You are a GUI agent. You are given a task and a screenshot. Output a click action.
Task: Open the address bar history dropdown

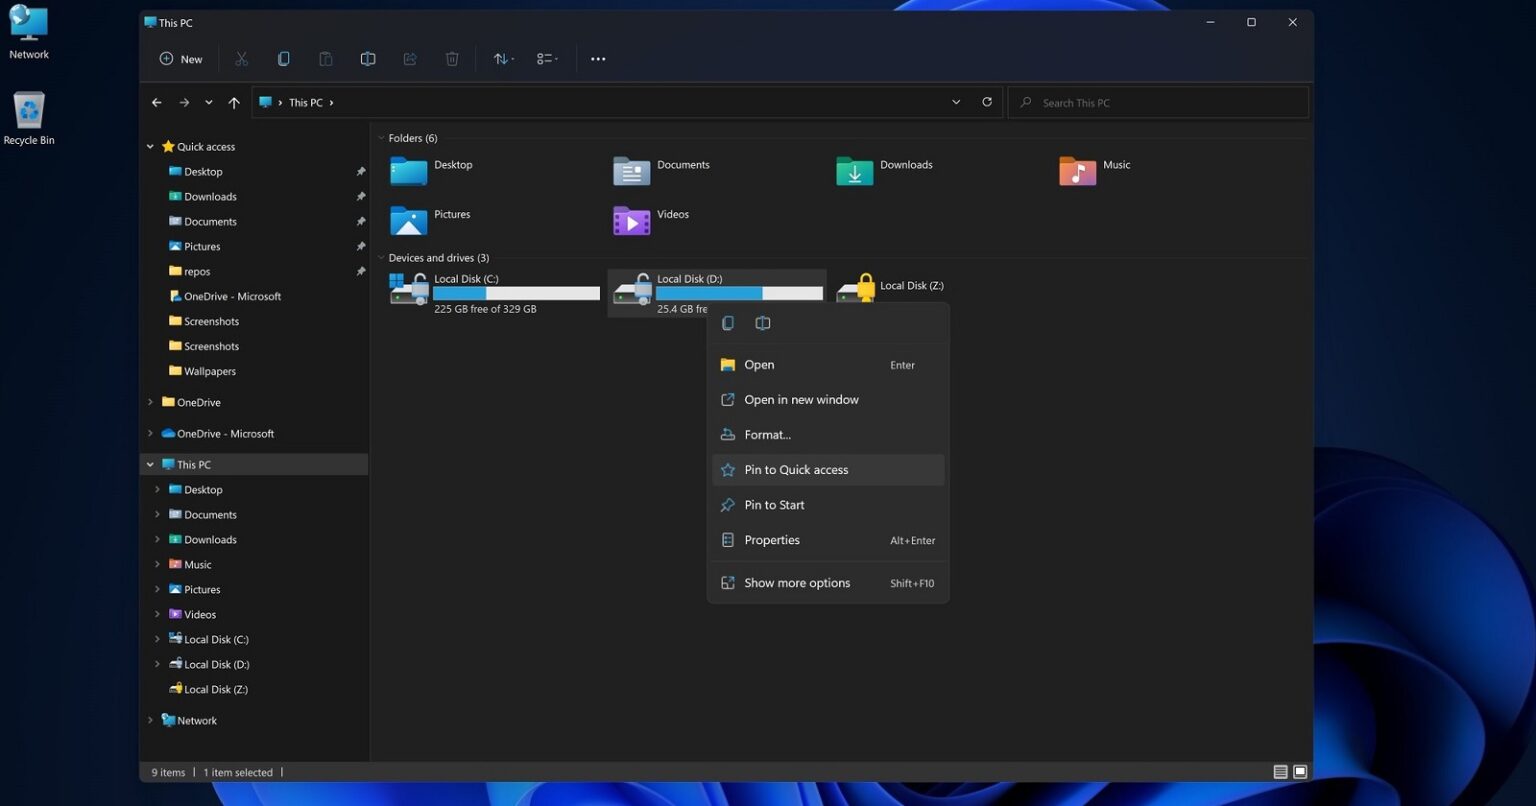955,101
